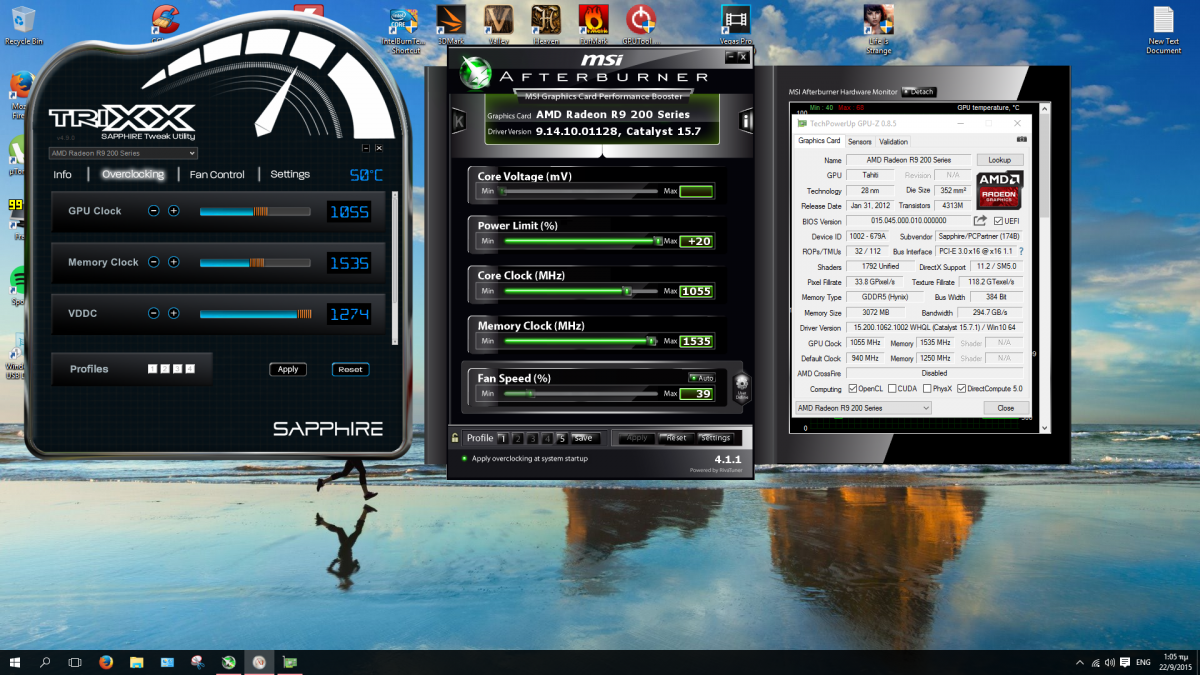
Task: Click the Lookup button in GPU-Z
Action: (x=1000, y=160)
